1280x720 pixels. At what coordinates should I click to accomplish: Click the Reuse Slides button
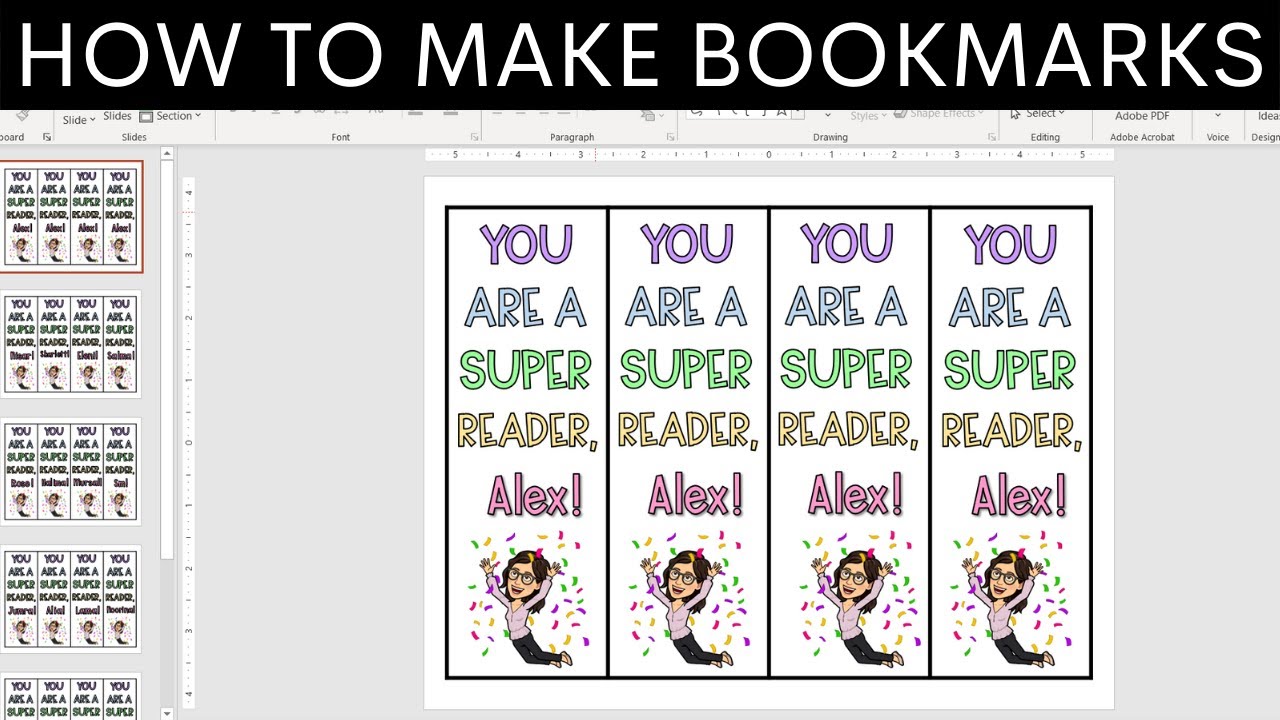117,116
